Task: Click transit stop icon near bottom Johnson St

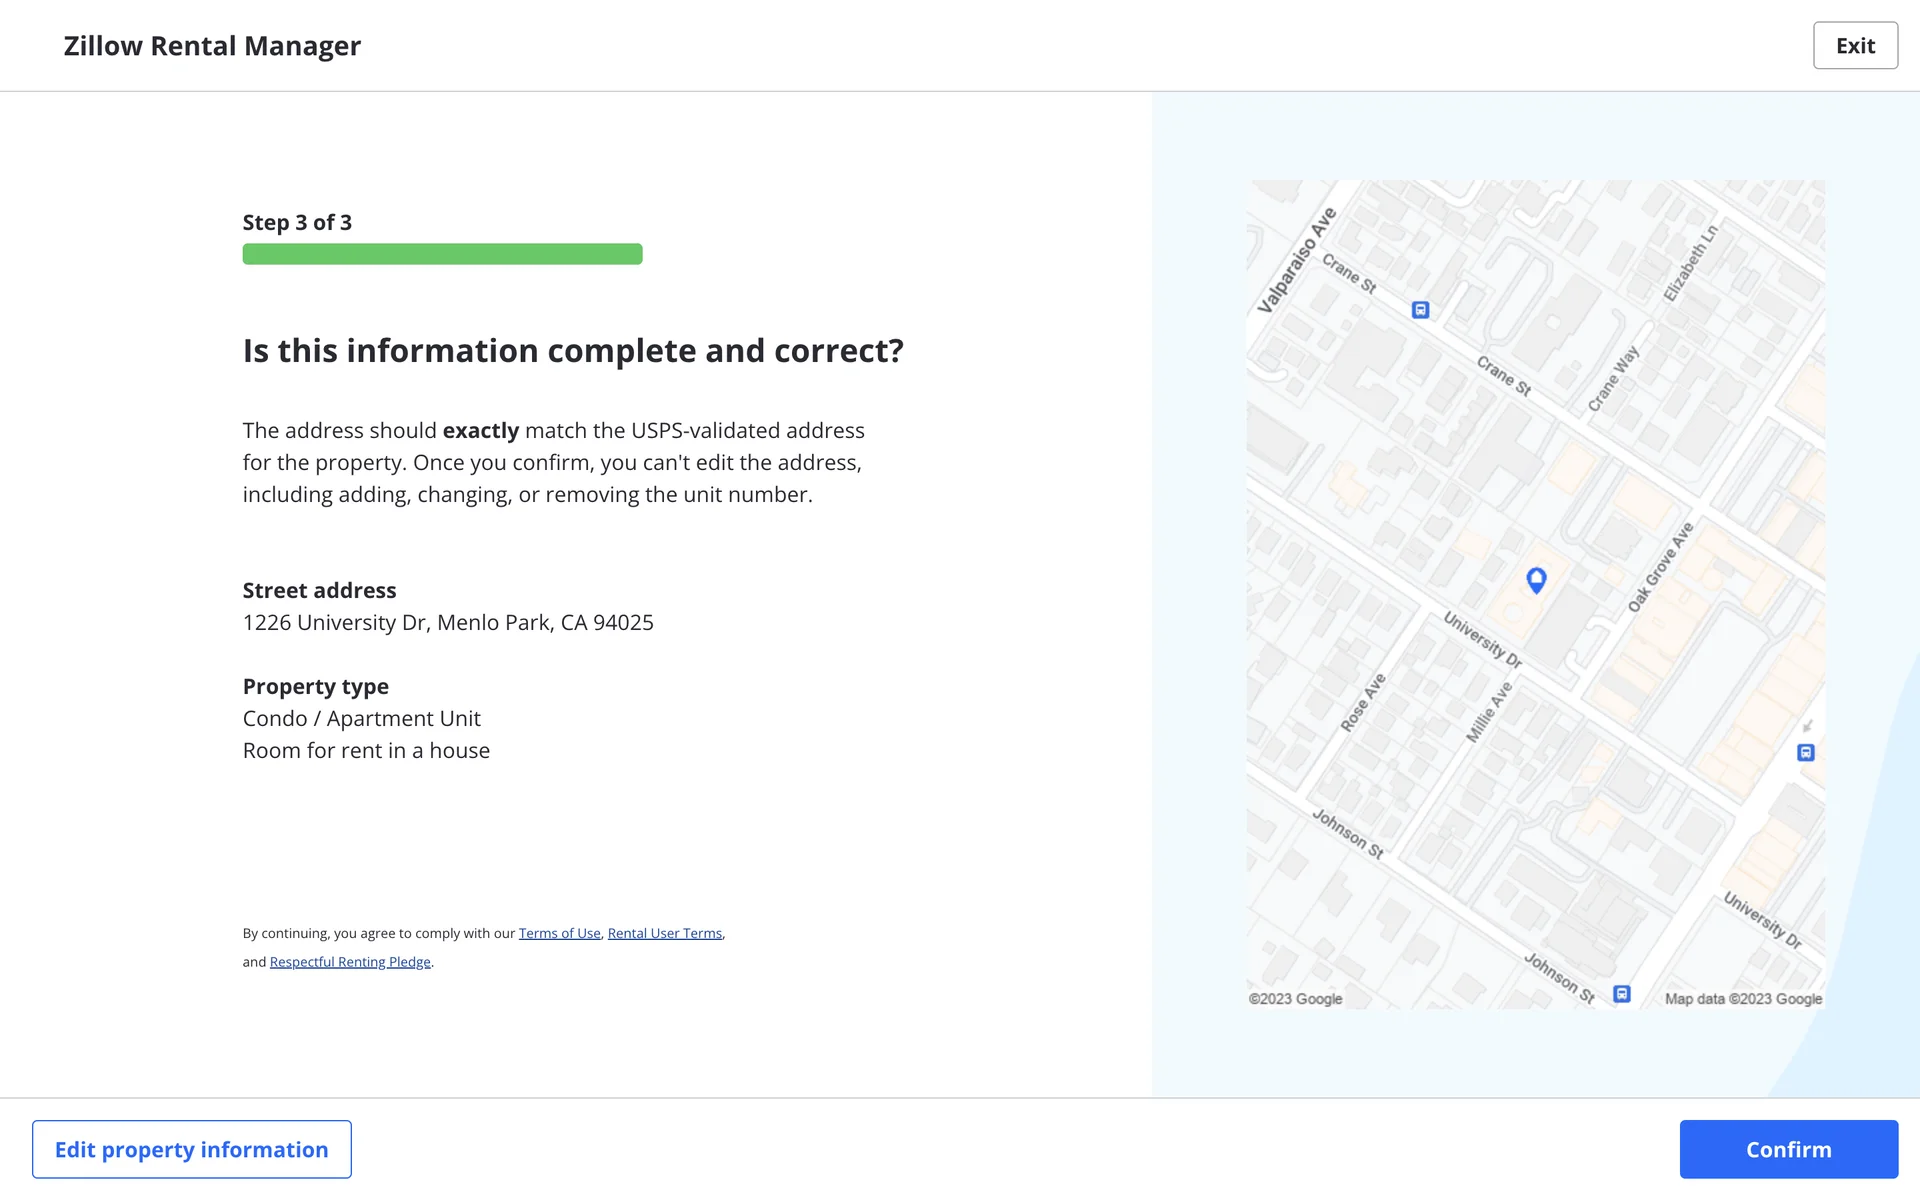Action: click(x=1622, y=994)
